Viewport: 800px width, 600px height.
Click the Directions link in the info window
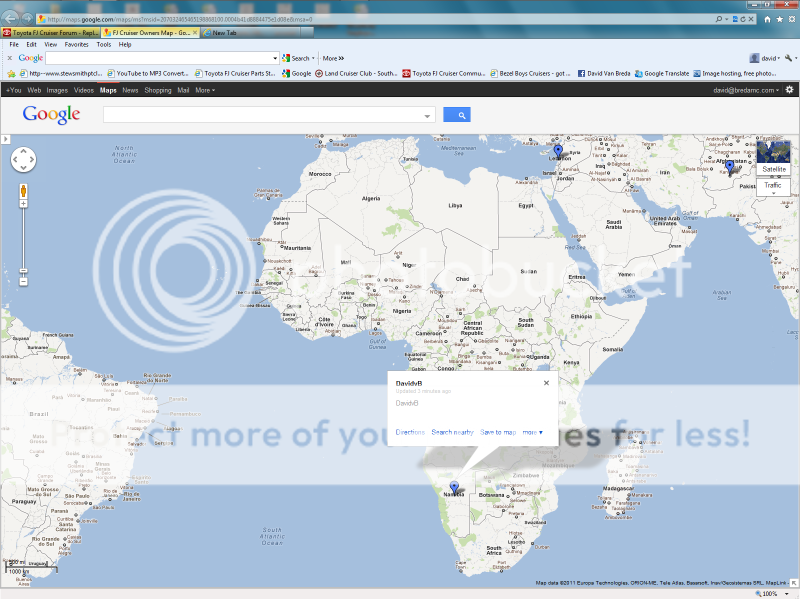[410, 432]
